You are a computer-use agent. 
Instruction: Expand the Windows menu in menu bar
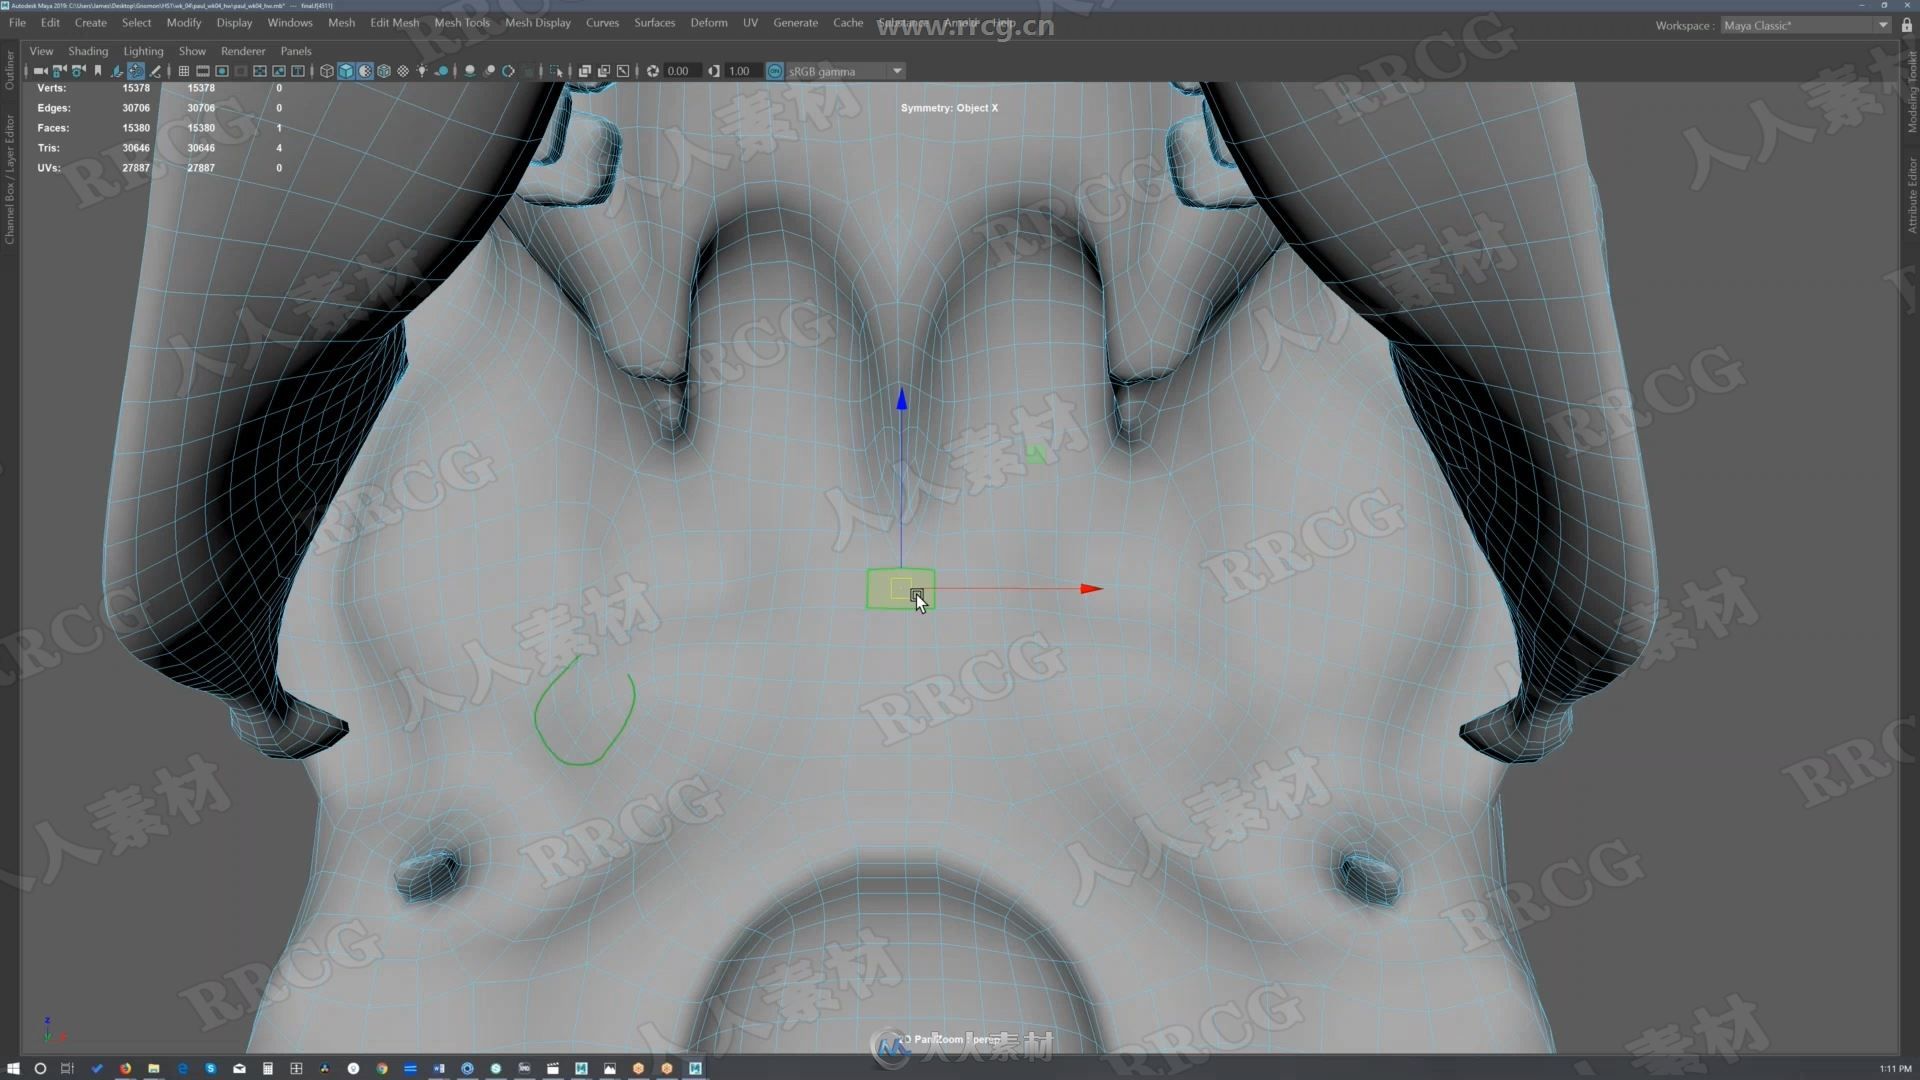tap(289, 22)
